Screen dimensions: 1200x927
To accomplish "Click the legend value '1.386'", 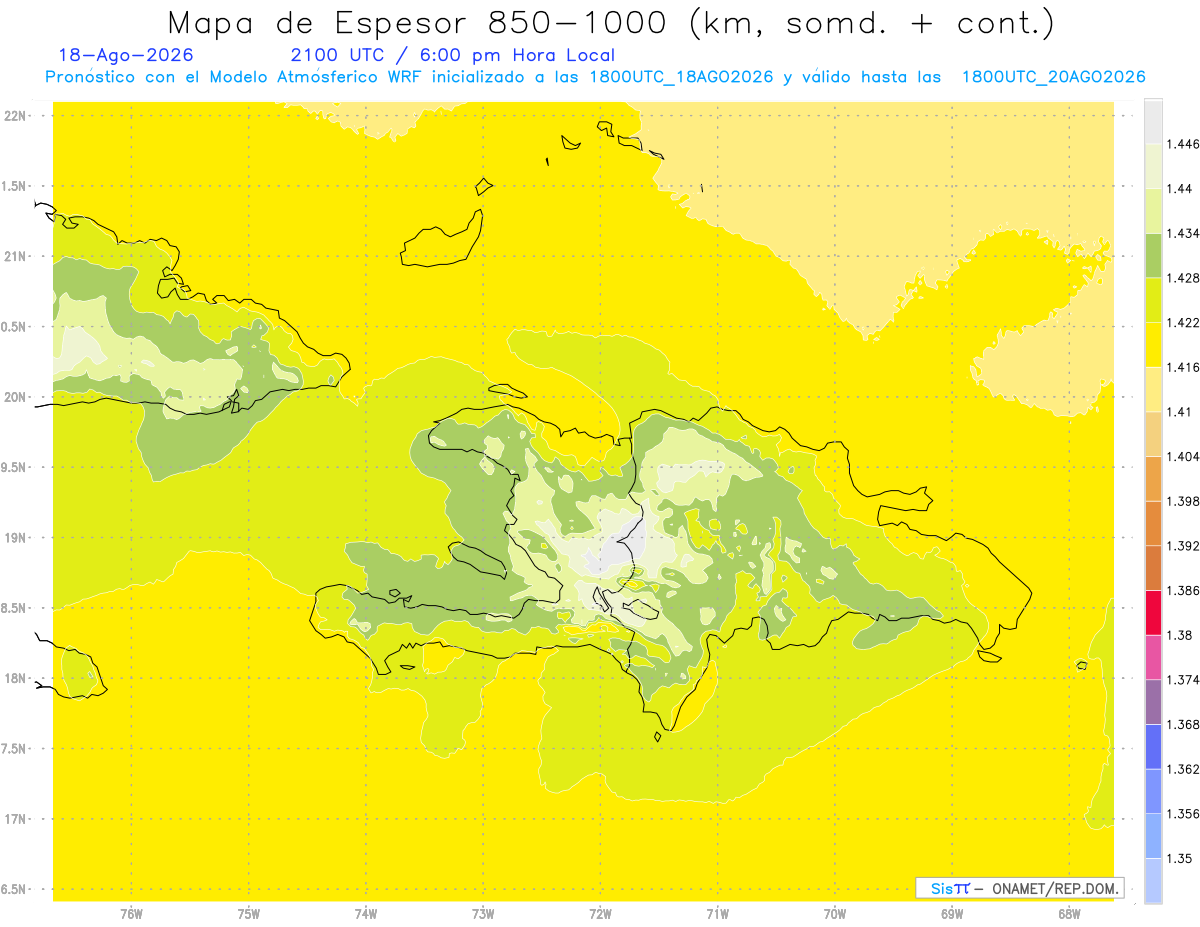I will point(1182,591).
